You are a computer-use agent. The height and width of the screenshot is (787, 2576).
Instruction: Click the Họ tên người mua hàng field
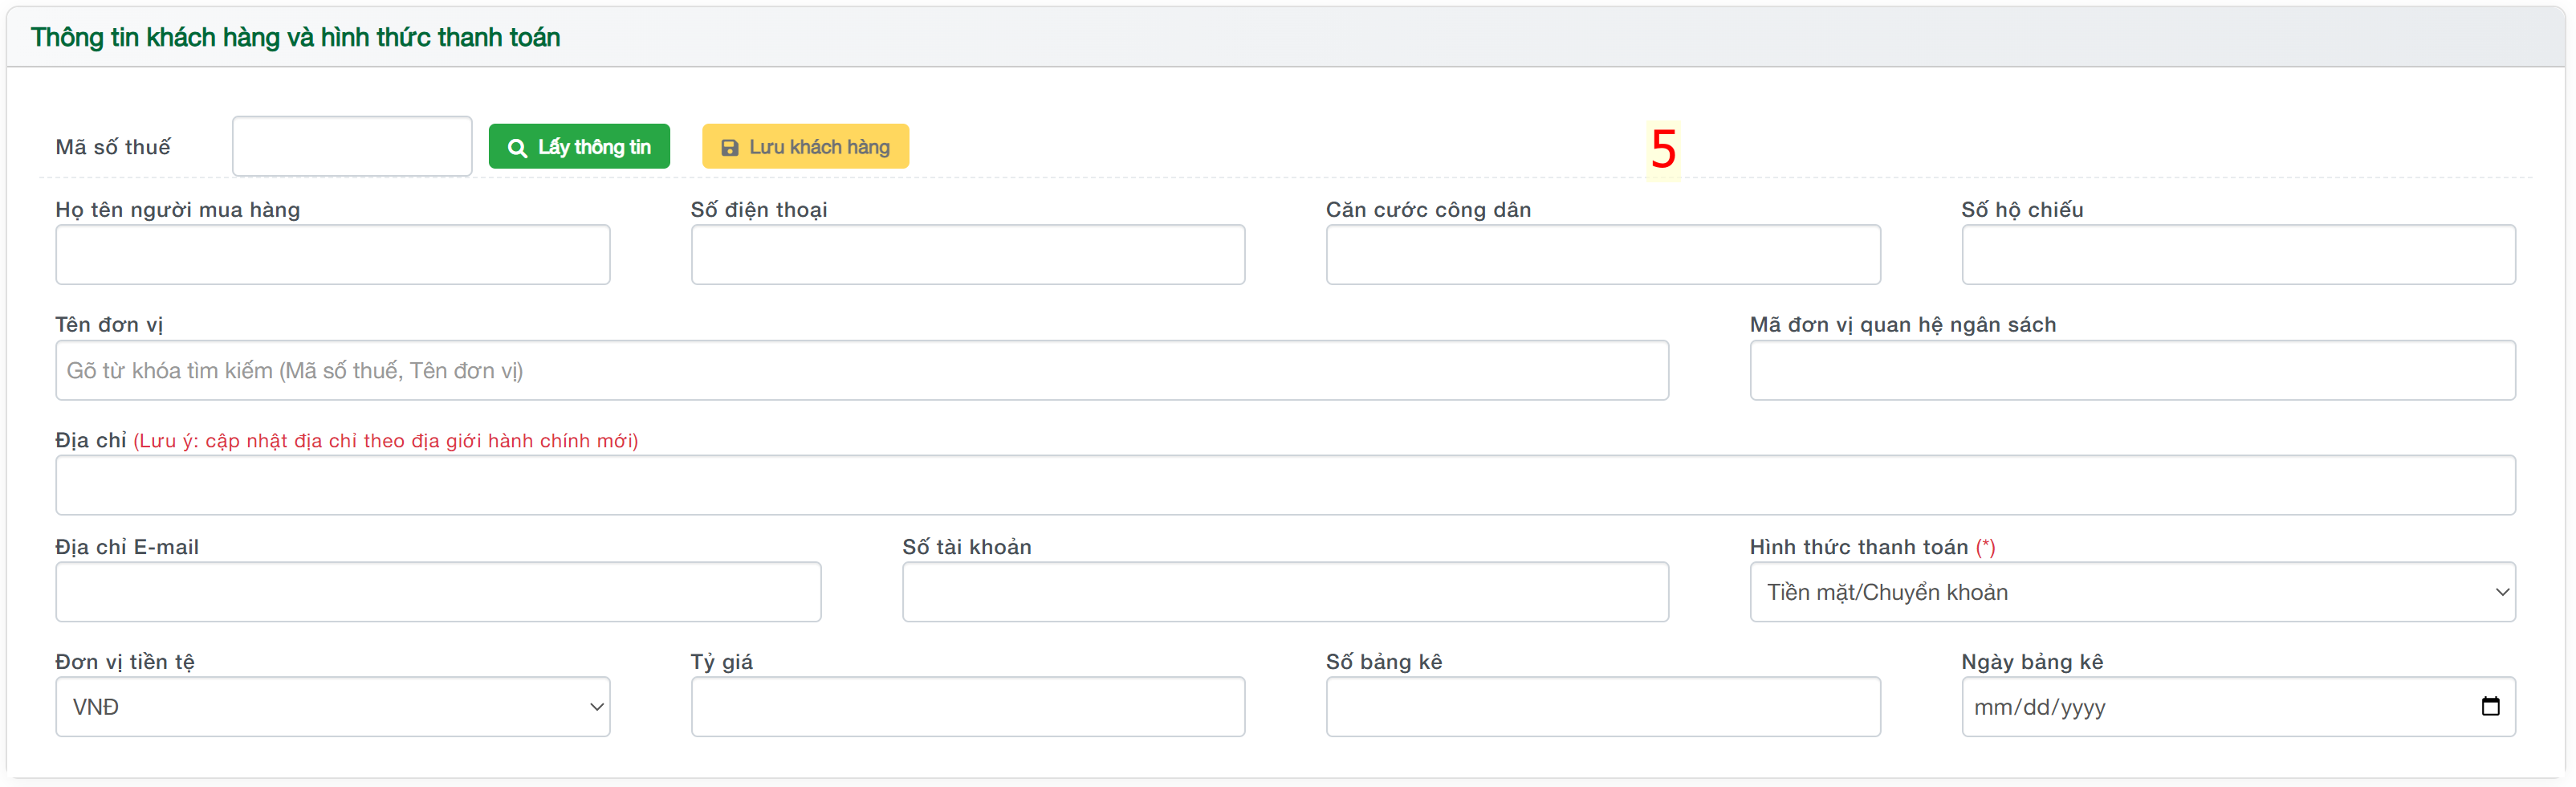332,254
